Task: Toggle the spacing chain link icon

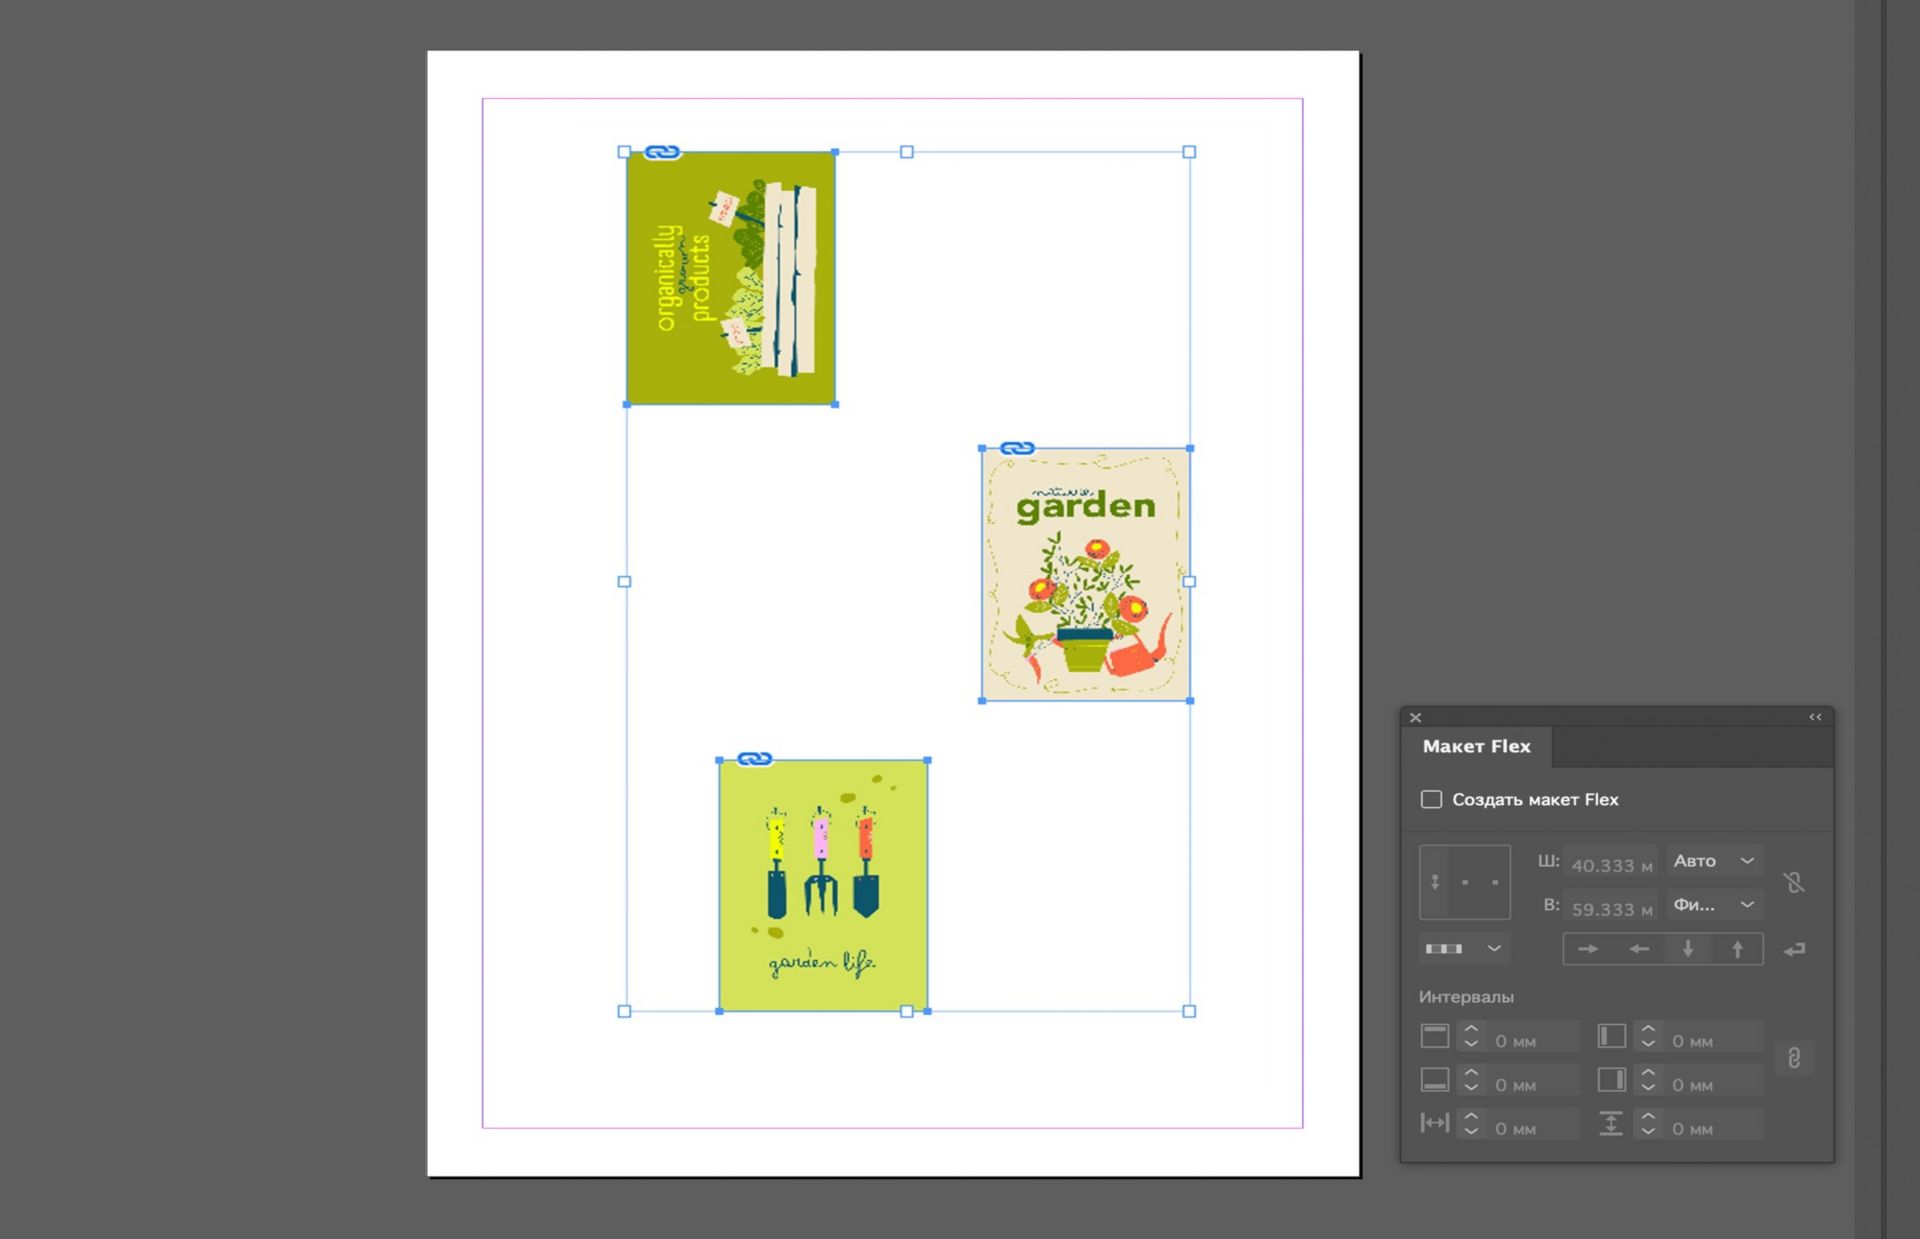Action: 1794,1058
